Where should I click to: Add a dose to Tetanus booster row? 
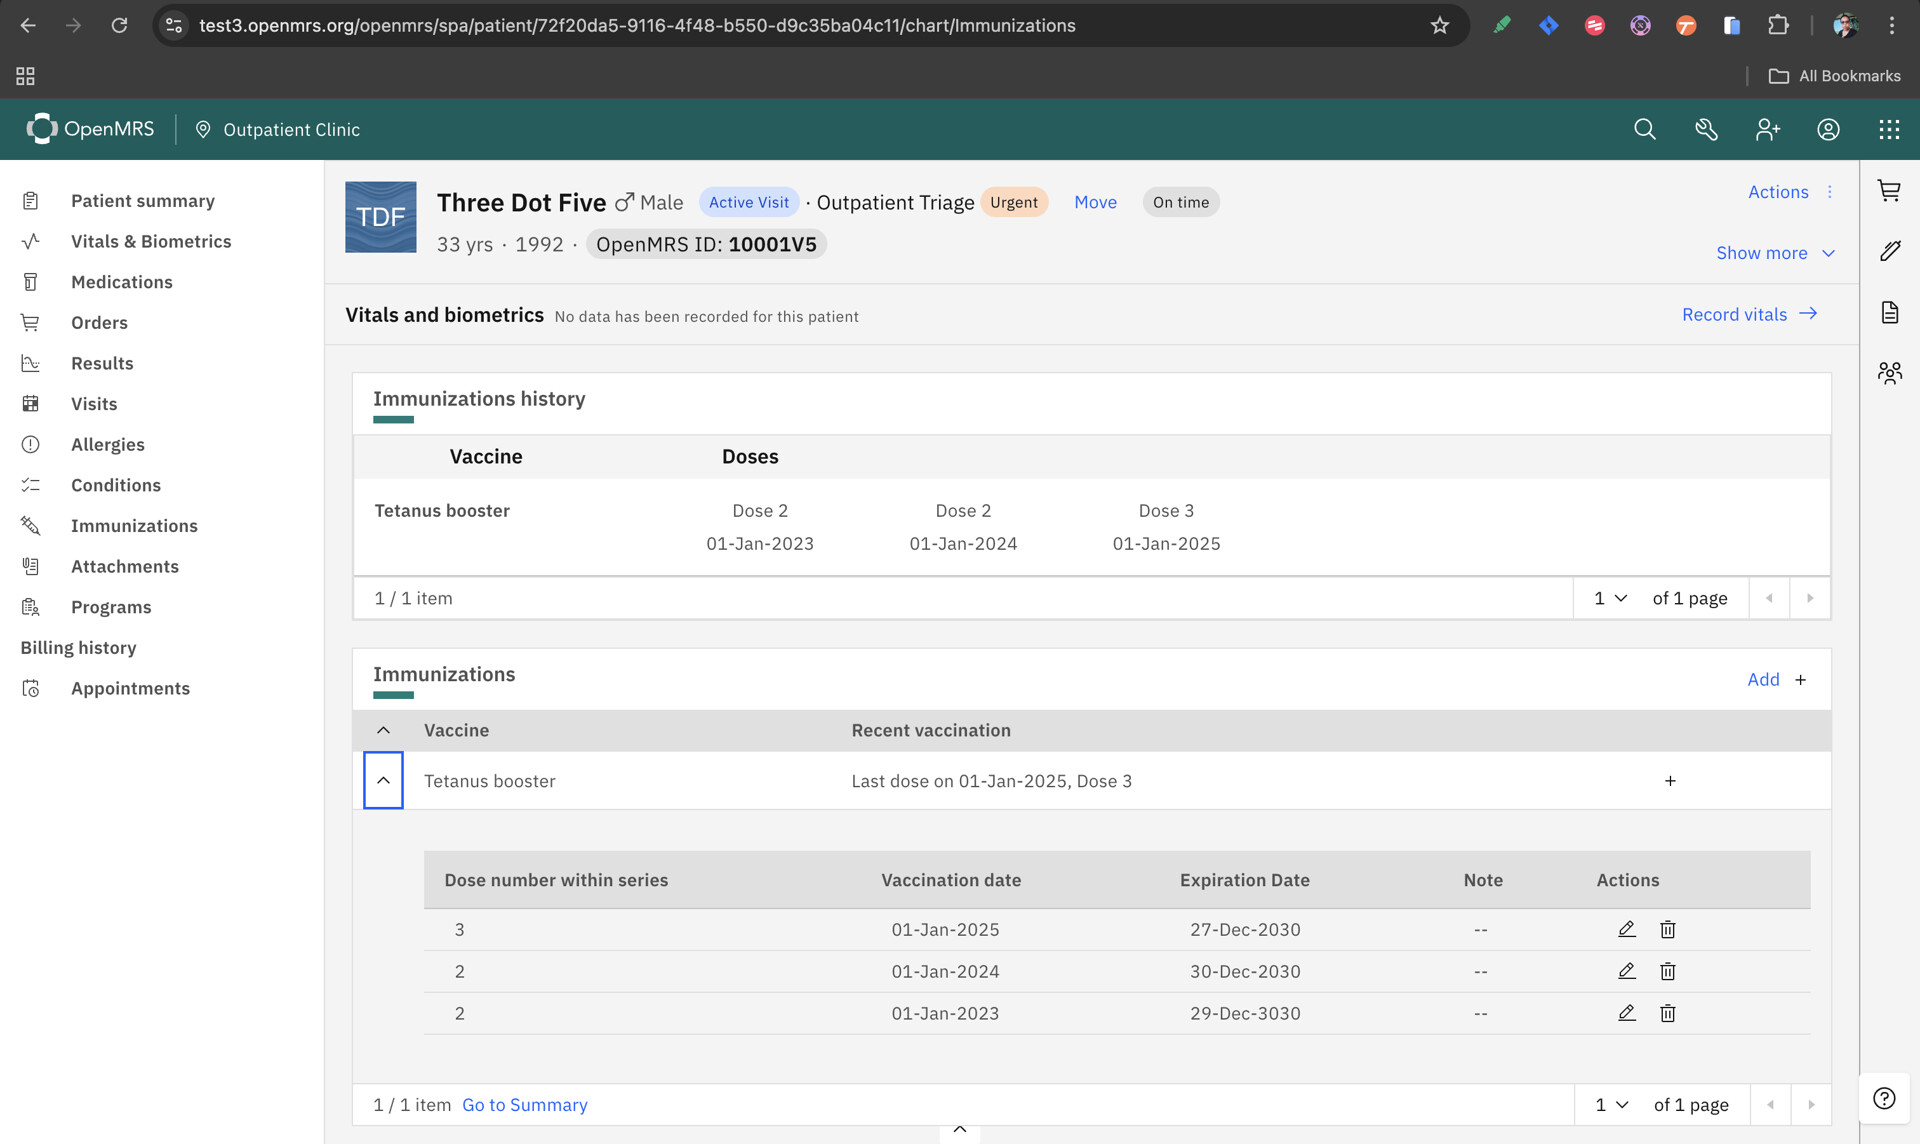[1669, 781]
